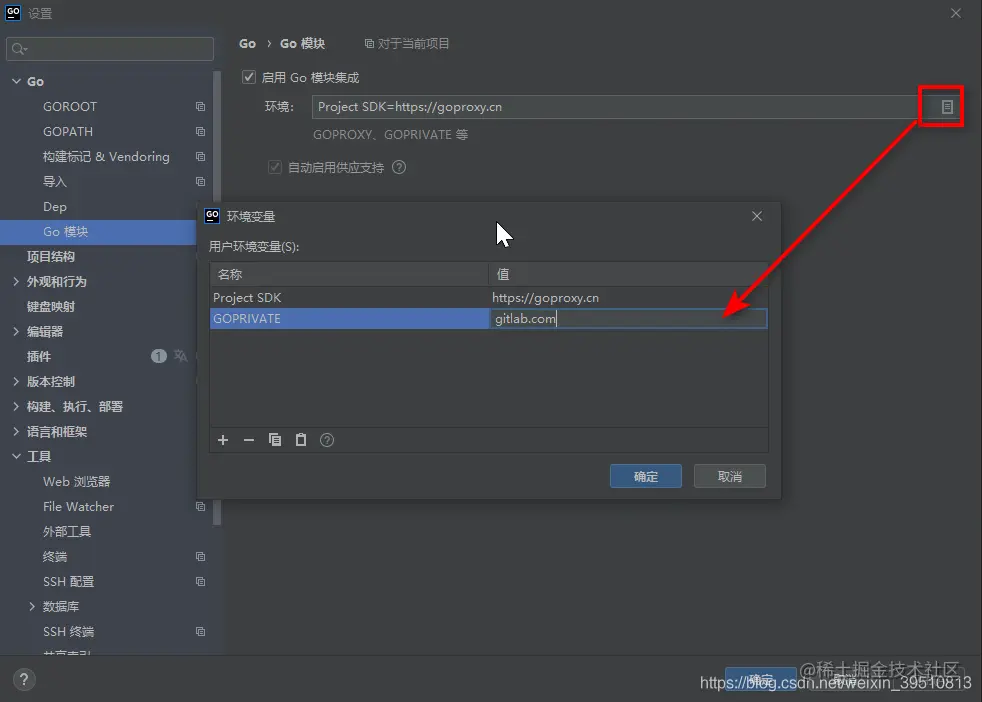
Task: Click project icon beside 导入
Action: pyautogui.click(x=200, y=182)
